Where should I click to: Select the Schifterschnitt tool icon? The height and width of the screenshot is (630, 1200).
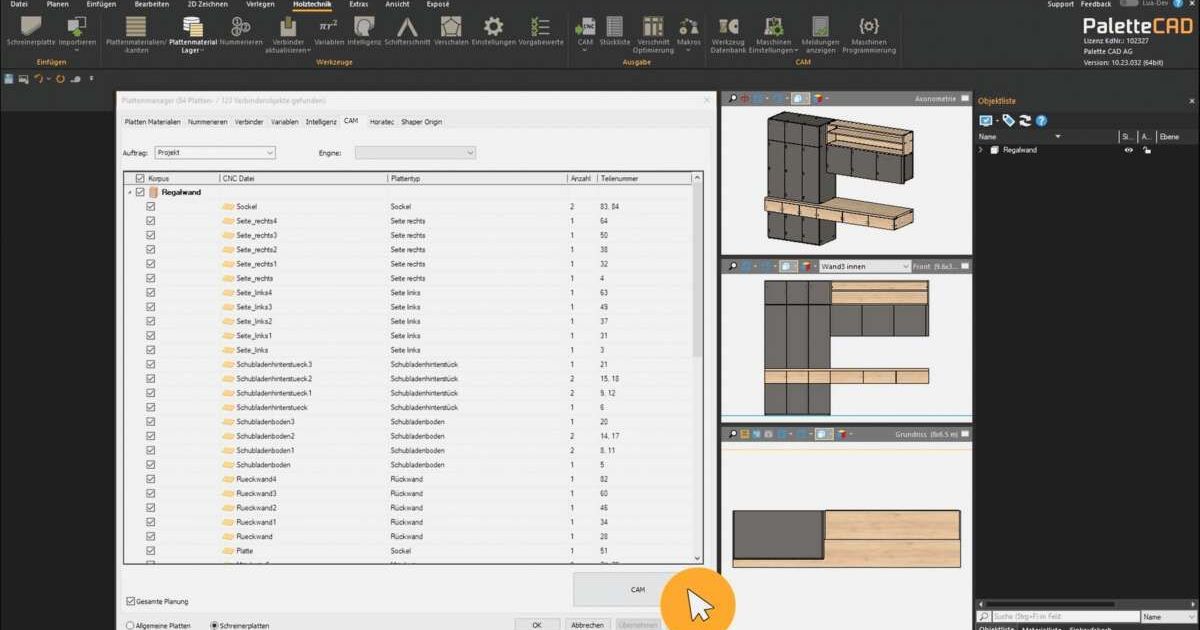point(407,27)
